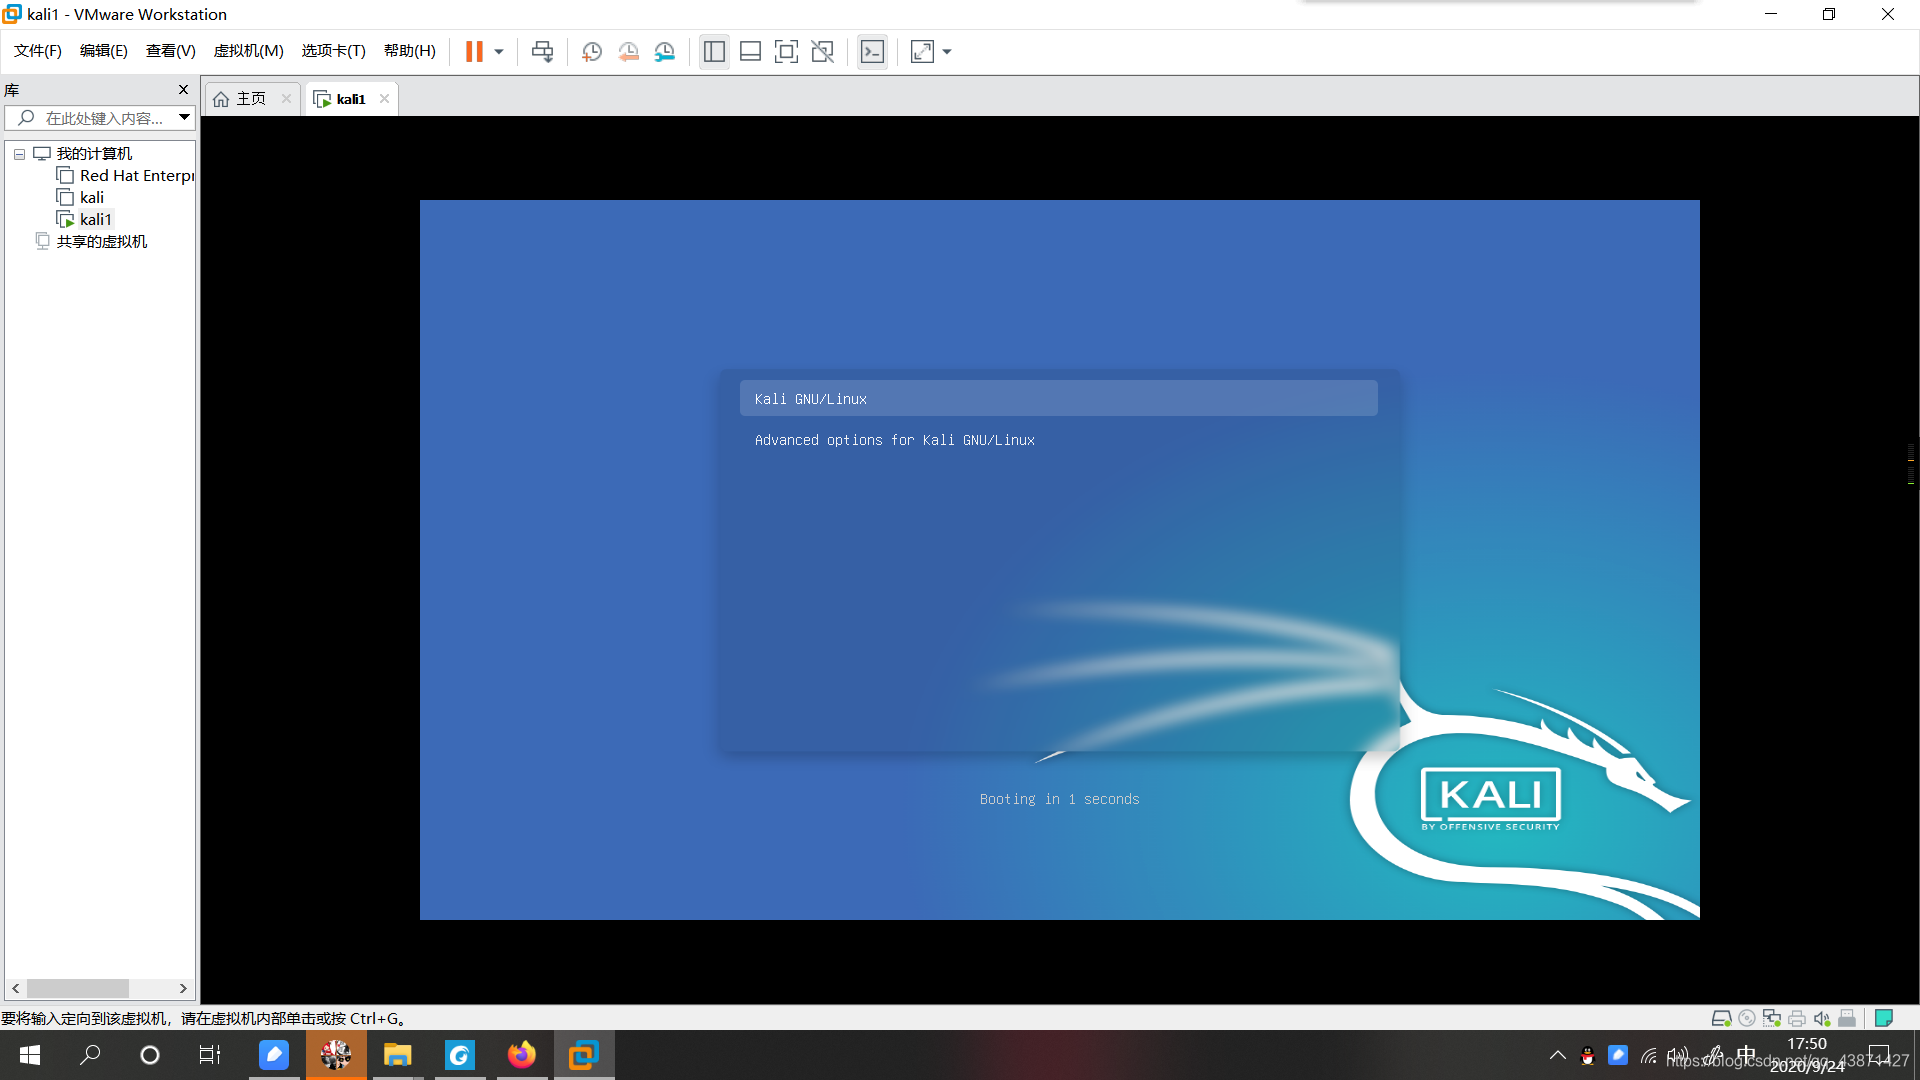Click the USB controller status icon
Screen dimensions: 1920x1080
point(1847,1018)
